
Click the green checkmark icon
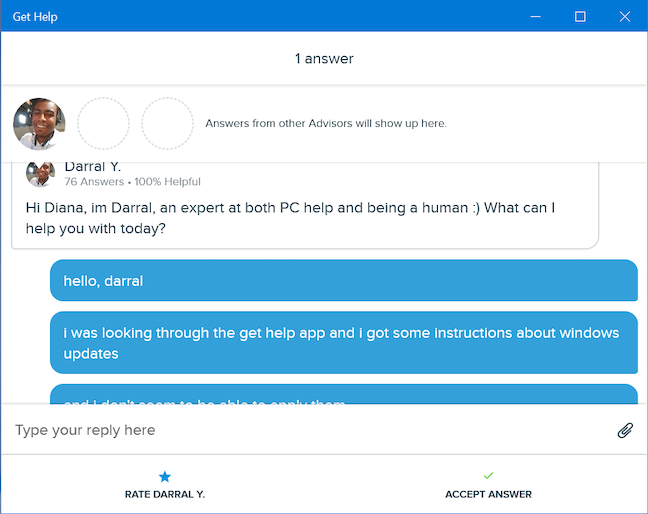click(x=488, y=476)
